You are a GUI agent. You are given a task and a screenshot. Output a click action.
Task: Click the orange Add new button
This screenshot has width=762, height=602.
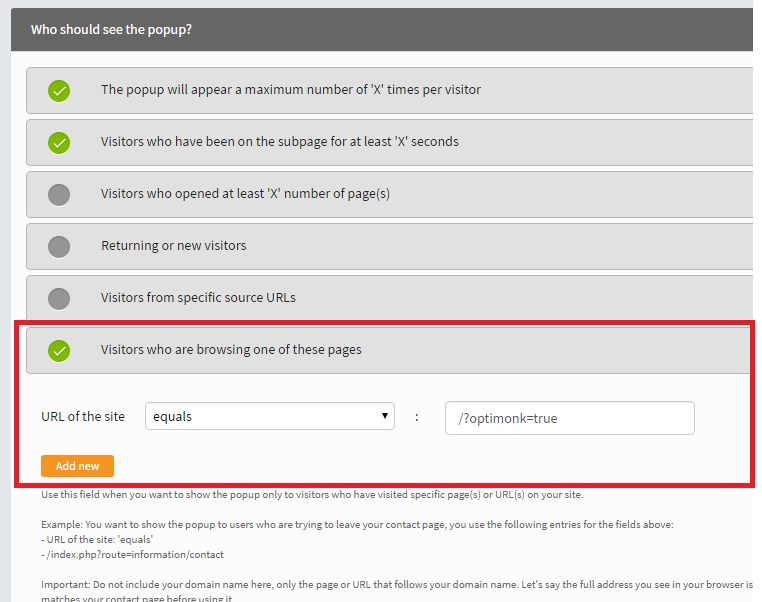tap(77, 466)
